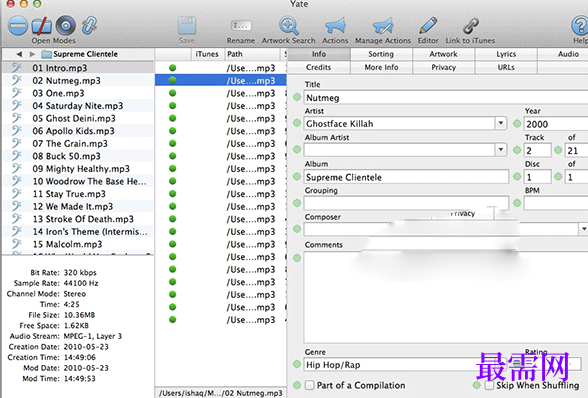Open the Editor pencil icon
Screen dimensions: 588x398
point(428,26)
